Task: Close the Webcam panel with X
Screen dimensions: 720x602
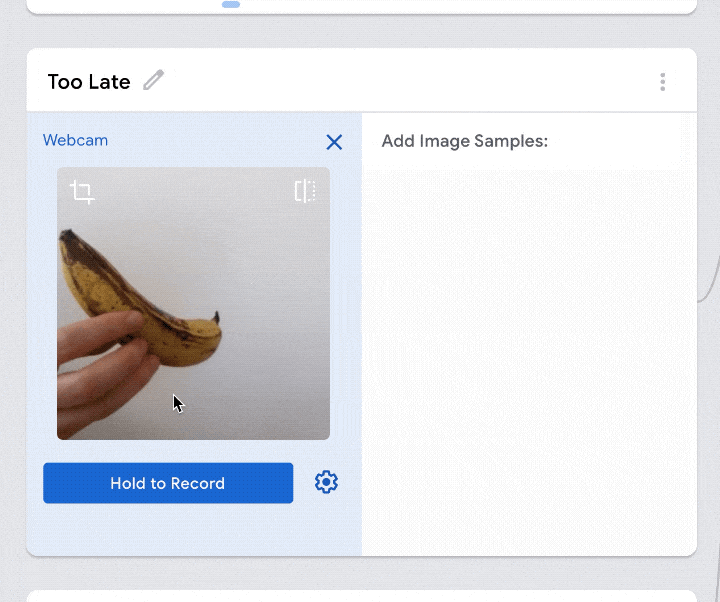Action: pyautogui.click(x=334, y=142)
